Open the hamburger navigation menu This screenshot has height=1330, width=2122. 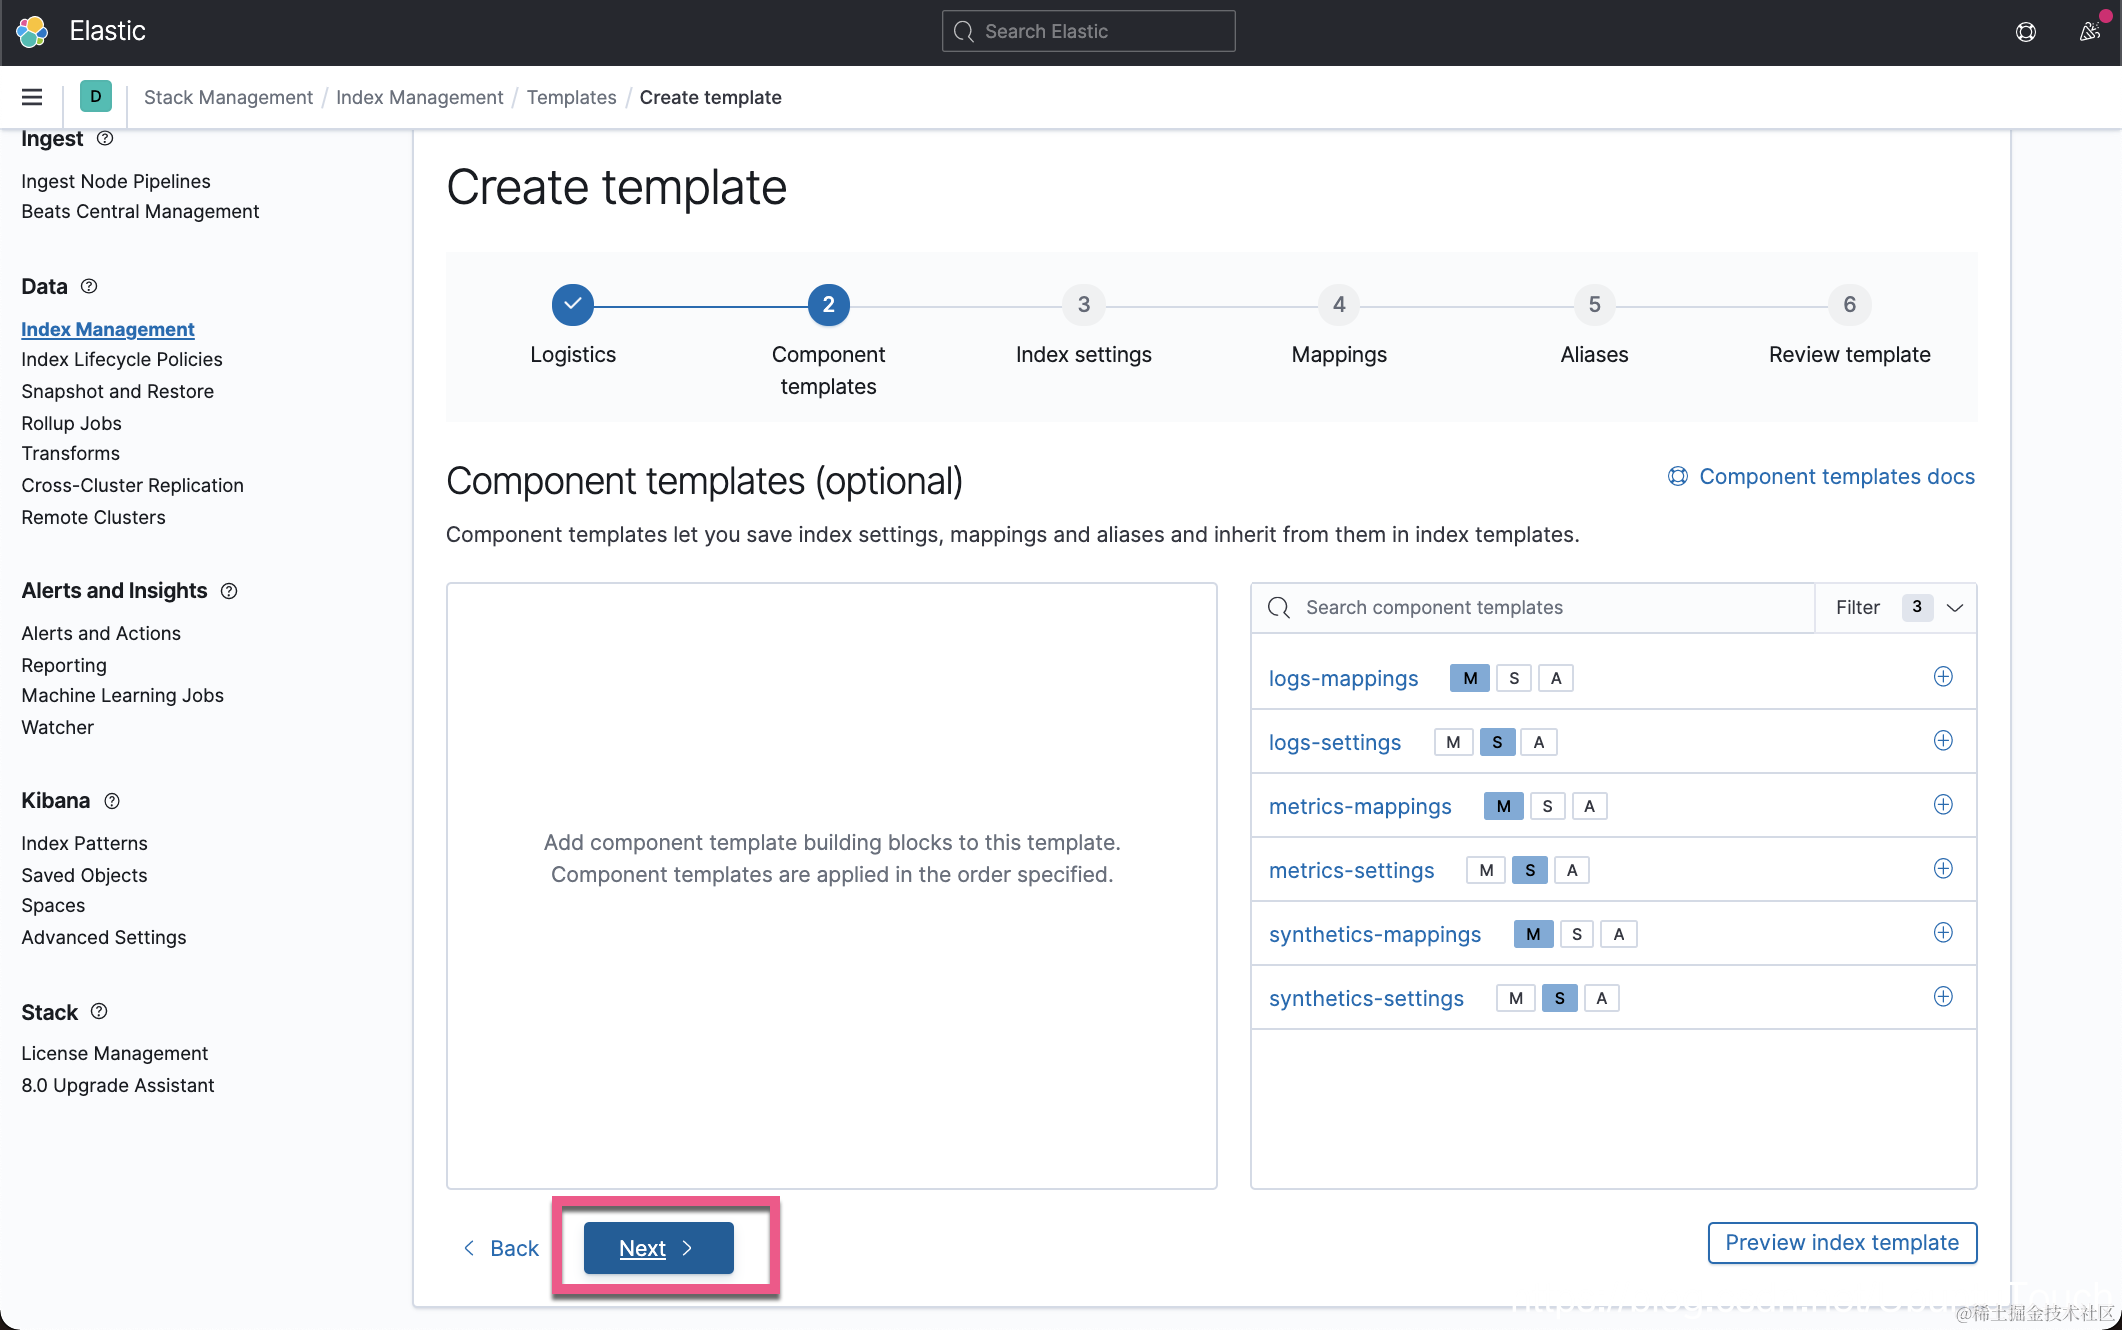(x=32, y=97)
